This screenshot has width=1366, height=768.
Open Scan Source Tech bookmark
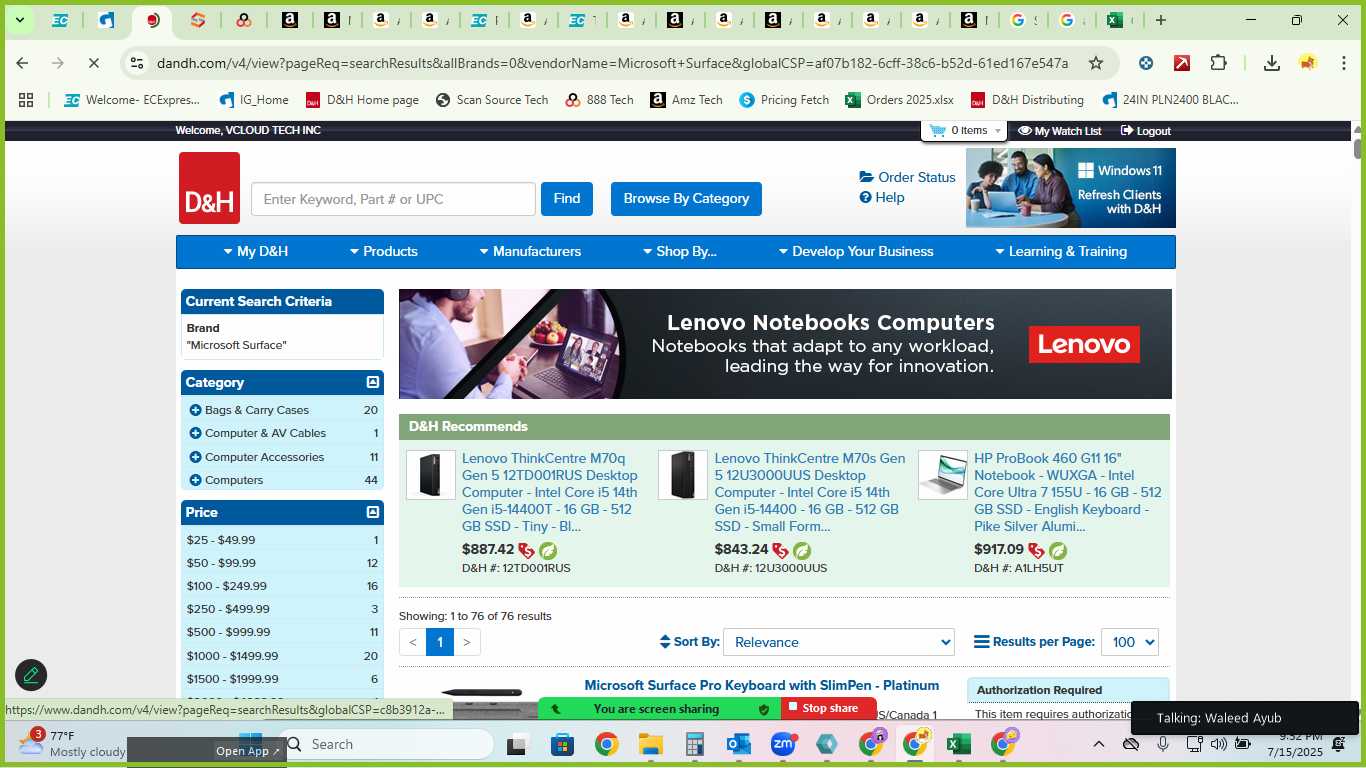click(492, 100)
